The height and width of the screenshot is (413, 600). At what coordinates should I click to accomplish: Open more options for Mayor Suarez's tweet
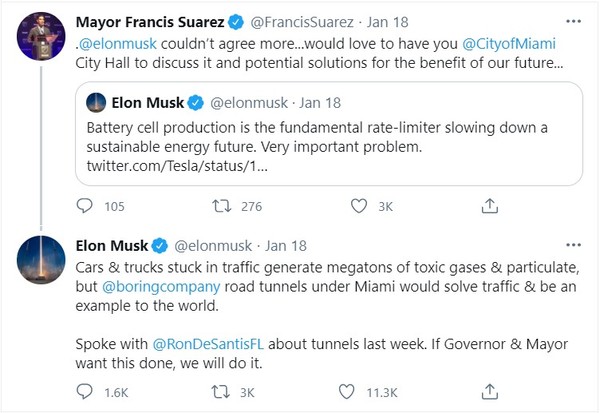coord(571,19)
